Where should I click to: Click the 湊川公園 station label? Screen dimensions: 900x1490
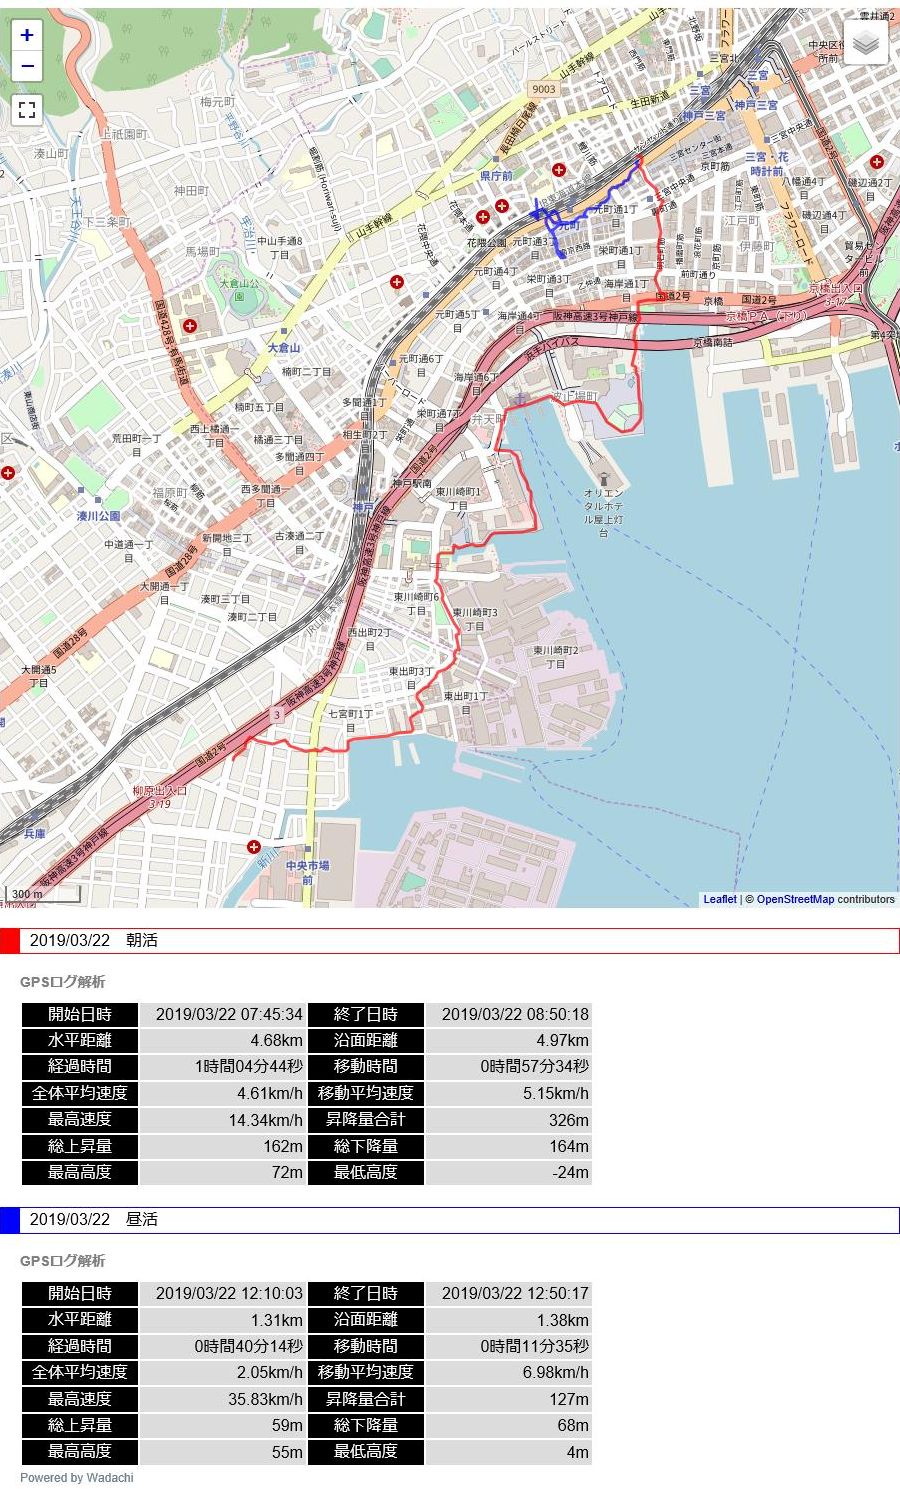(x=98, y=516)
